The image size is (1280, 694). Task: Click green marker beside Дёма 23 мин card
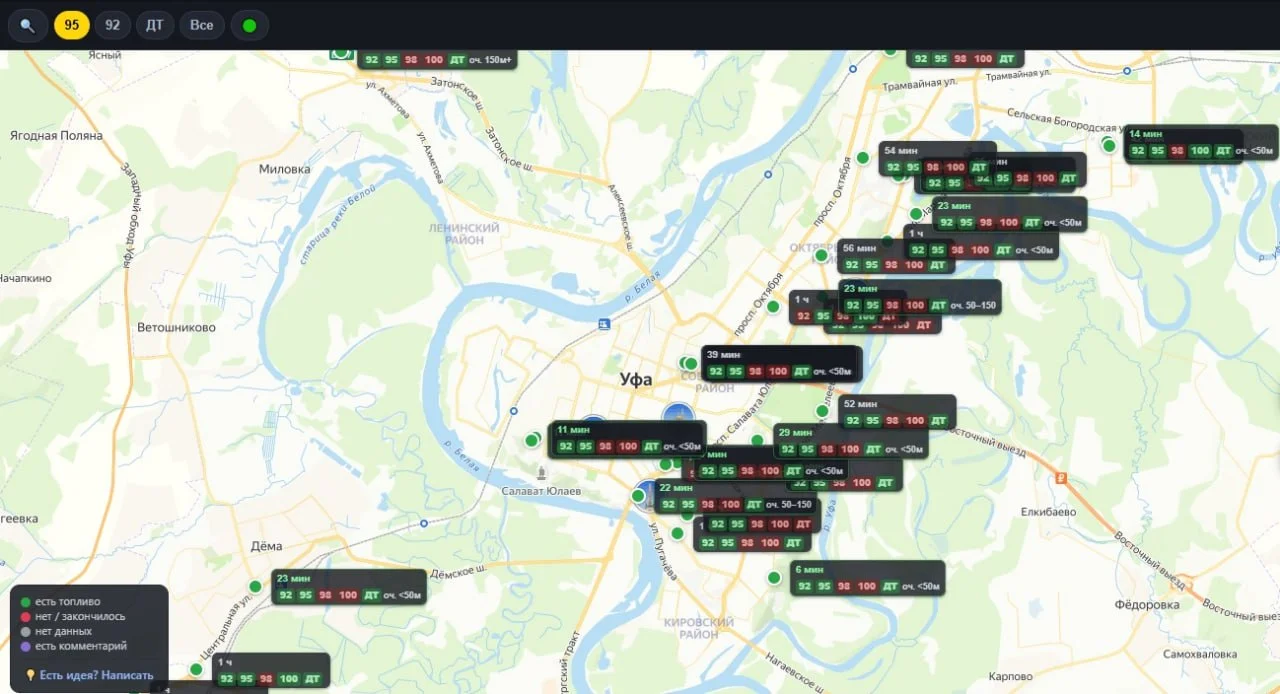pyautogui.click(x=255, y=587)
